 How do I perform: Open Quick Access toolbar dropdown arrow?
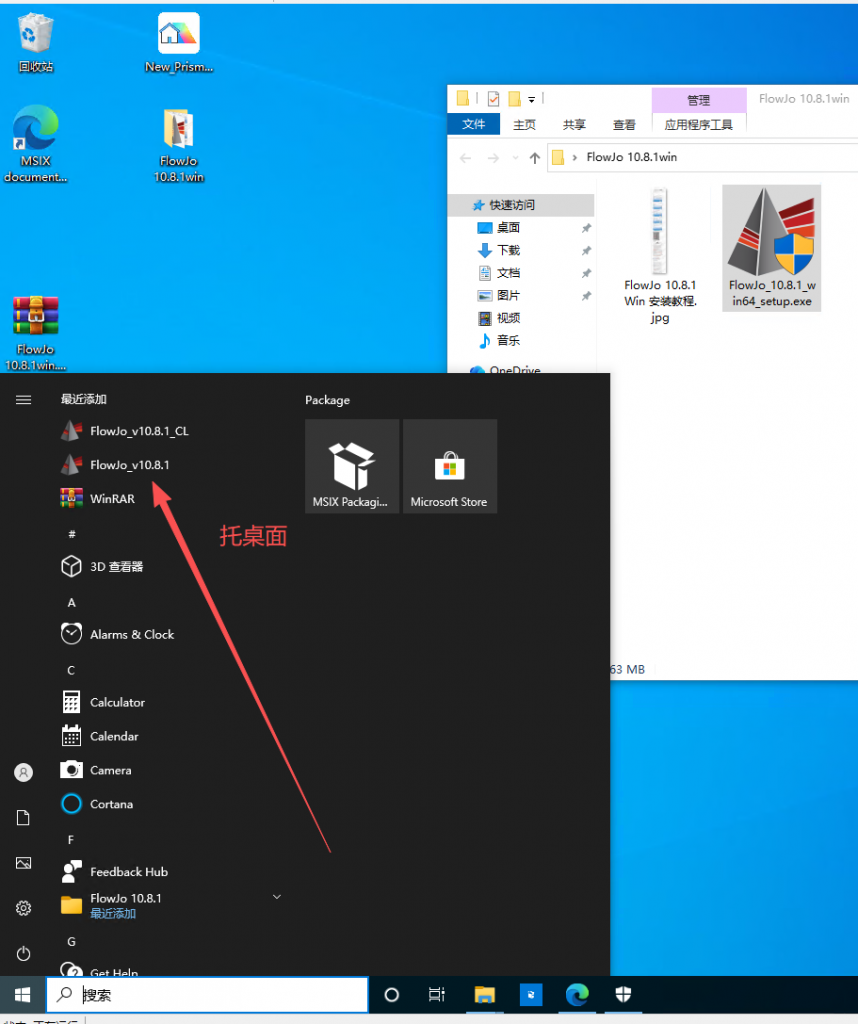pyautogui.click(x=532, y=99)
